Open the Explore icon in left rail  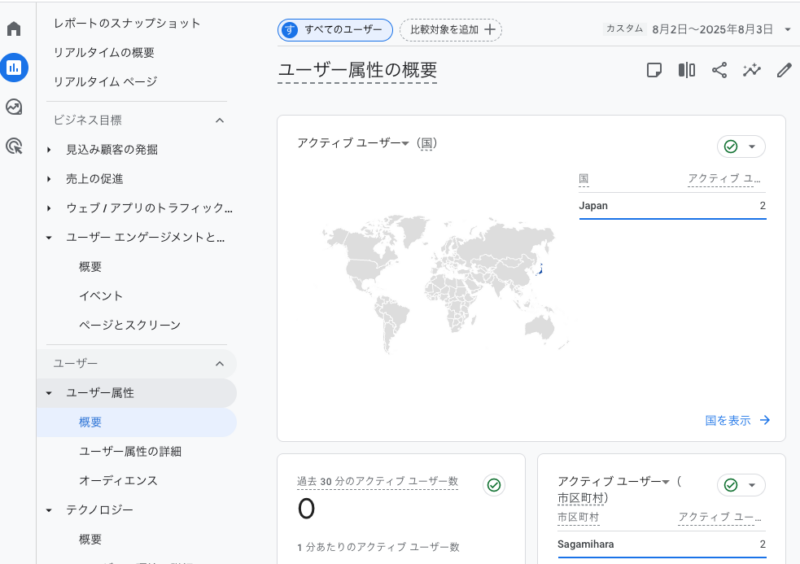[14, 107]
